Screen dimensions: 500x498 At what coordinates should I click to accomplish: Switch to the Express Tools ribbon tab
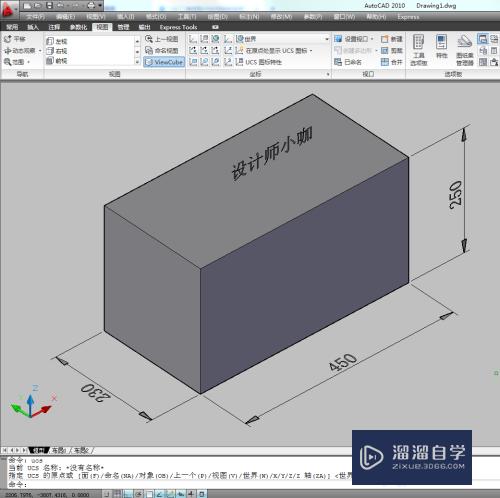pos(178,27)
